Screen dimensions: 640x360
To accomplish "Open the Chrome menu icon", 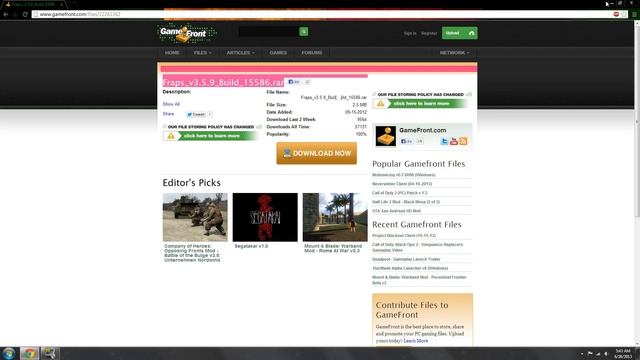I will pyautogui.click(x=634, y=14).
